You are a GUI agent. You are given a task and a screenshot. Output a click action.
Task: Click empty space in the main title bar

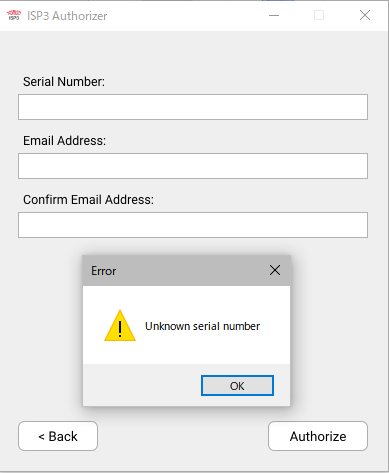pyautogui.click(x=187, y=16)
